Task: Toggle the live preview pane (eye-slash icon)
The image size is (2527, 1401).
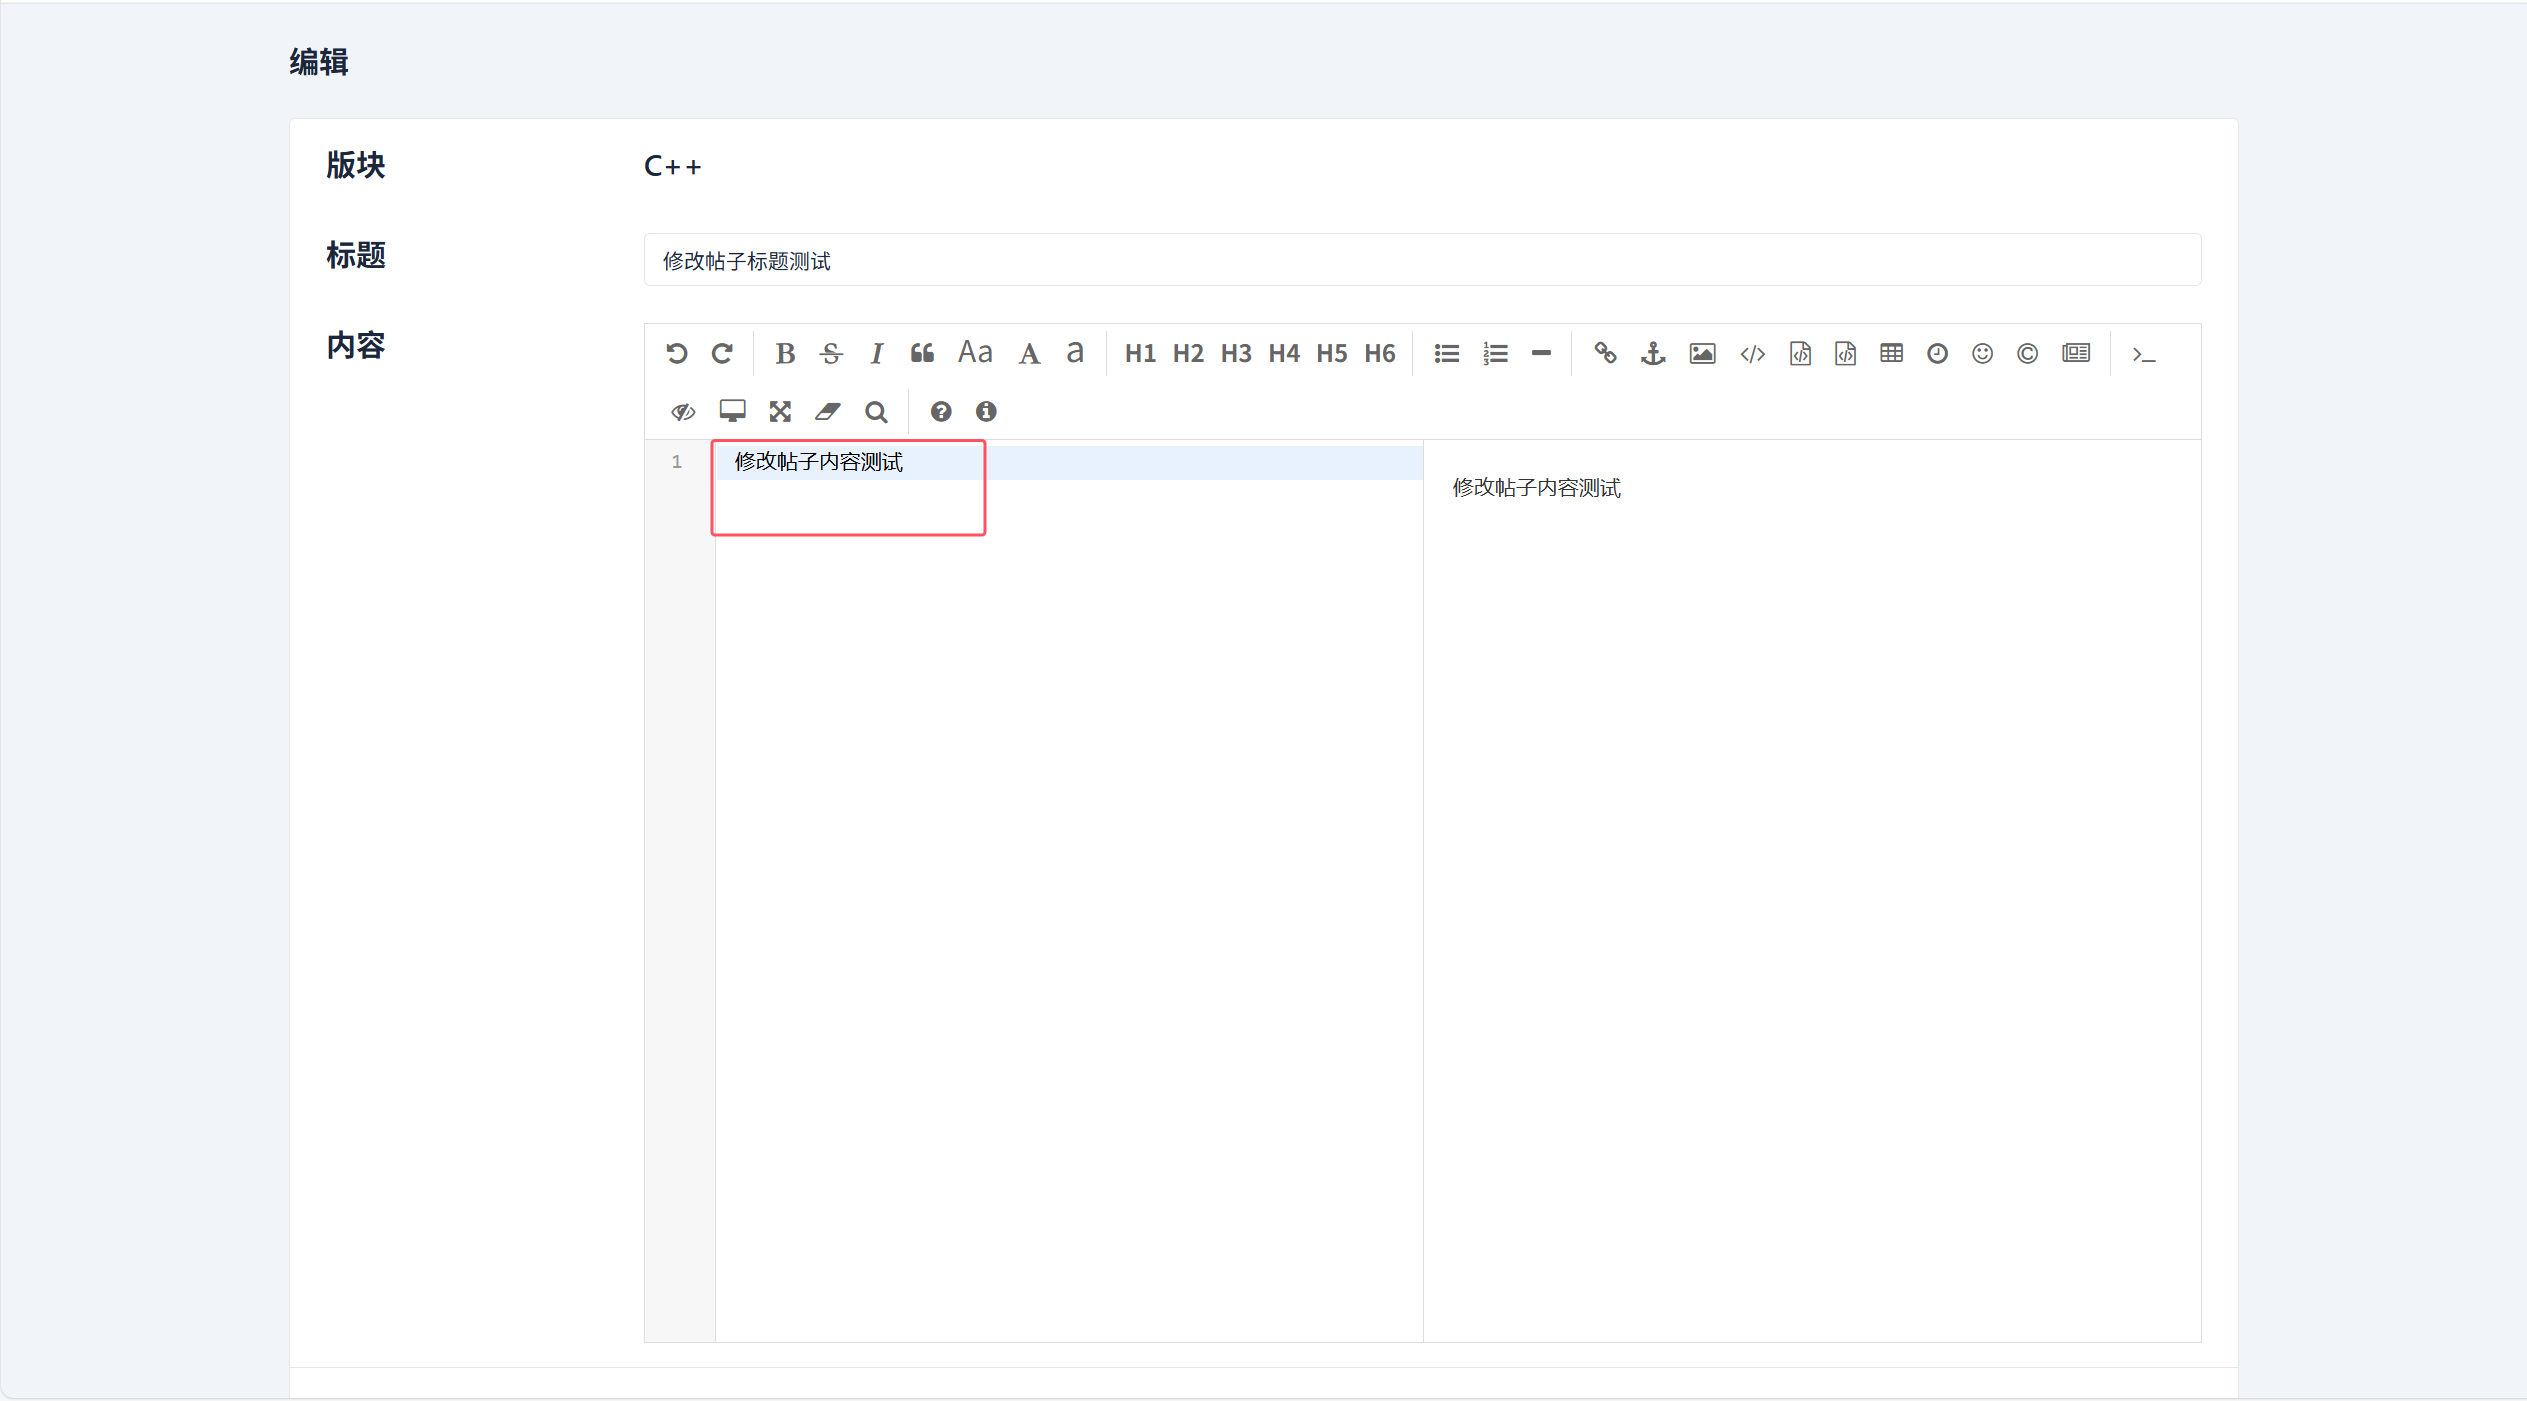Action: [683, 411]
